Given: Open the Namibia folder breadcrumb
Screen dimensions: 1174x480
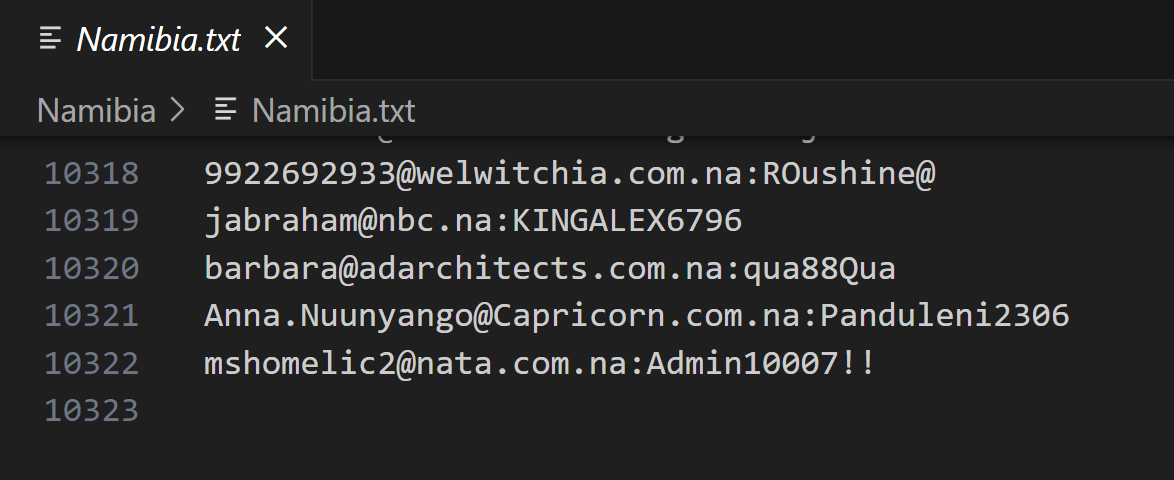Looking at the screenshot, I should [x=96, y=110].
